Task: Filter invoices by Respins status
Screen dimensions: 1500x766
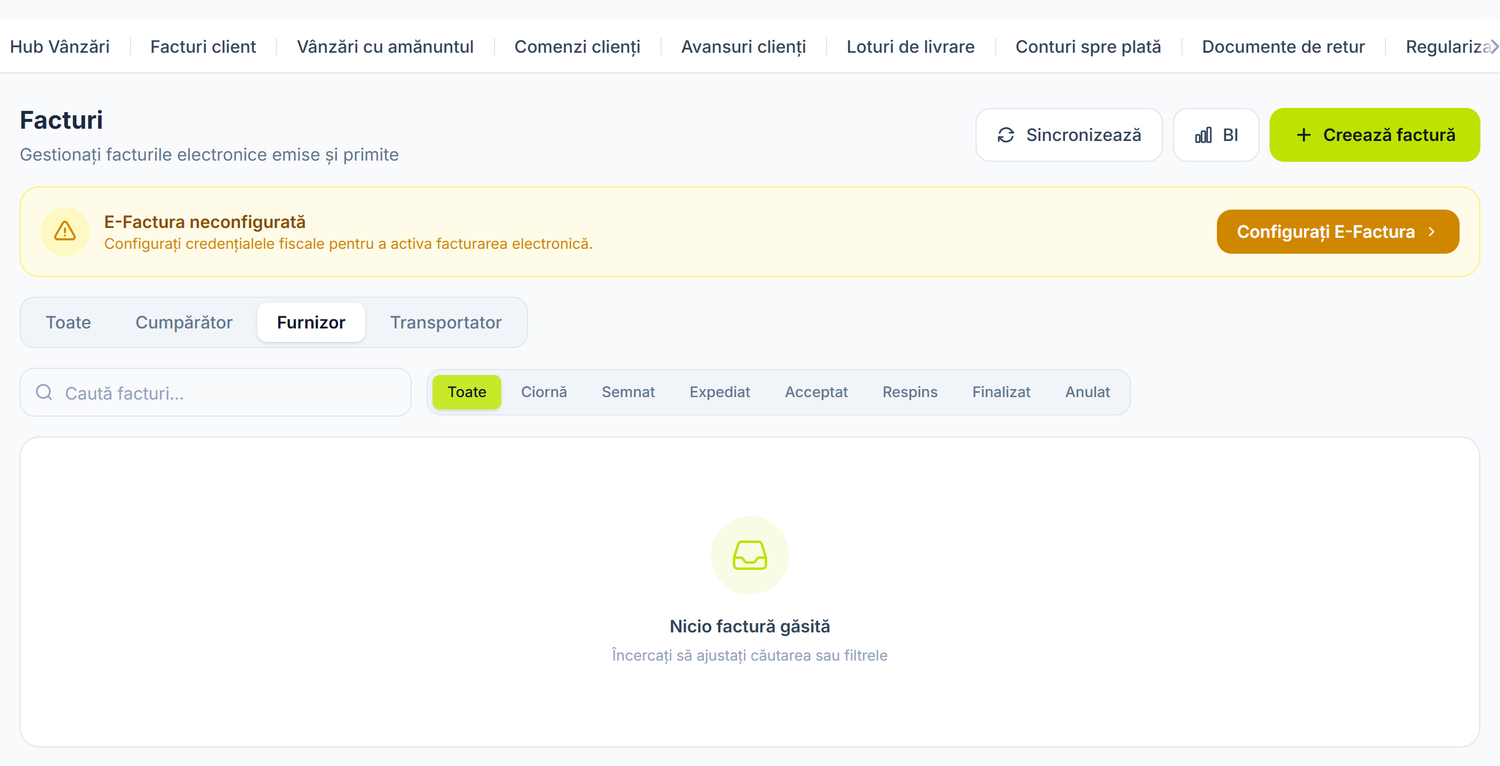Action: [910, 392]
